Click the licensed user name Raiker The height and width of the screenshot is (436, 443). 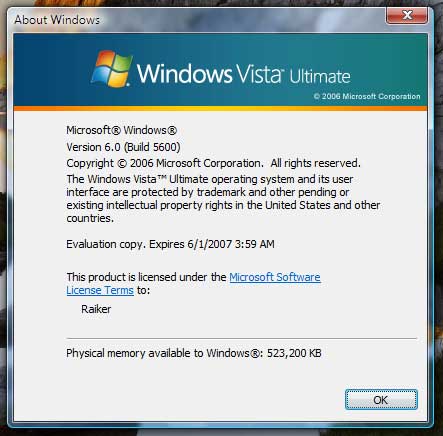(x=96, y=309)
